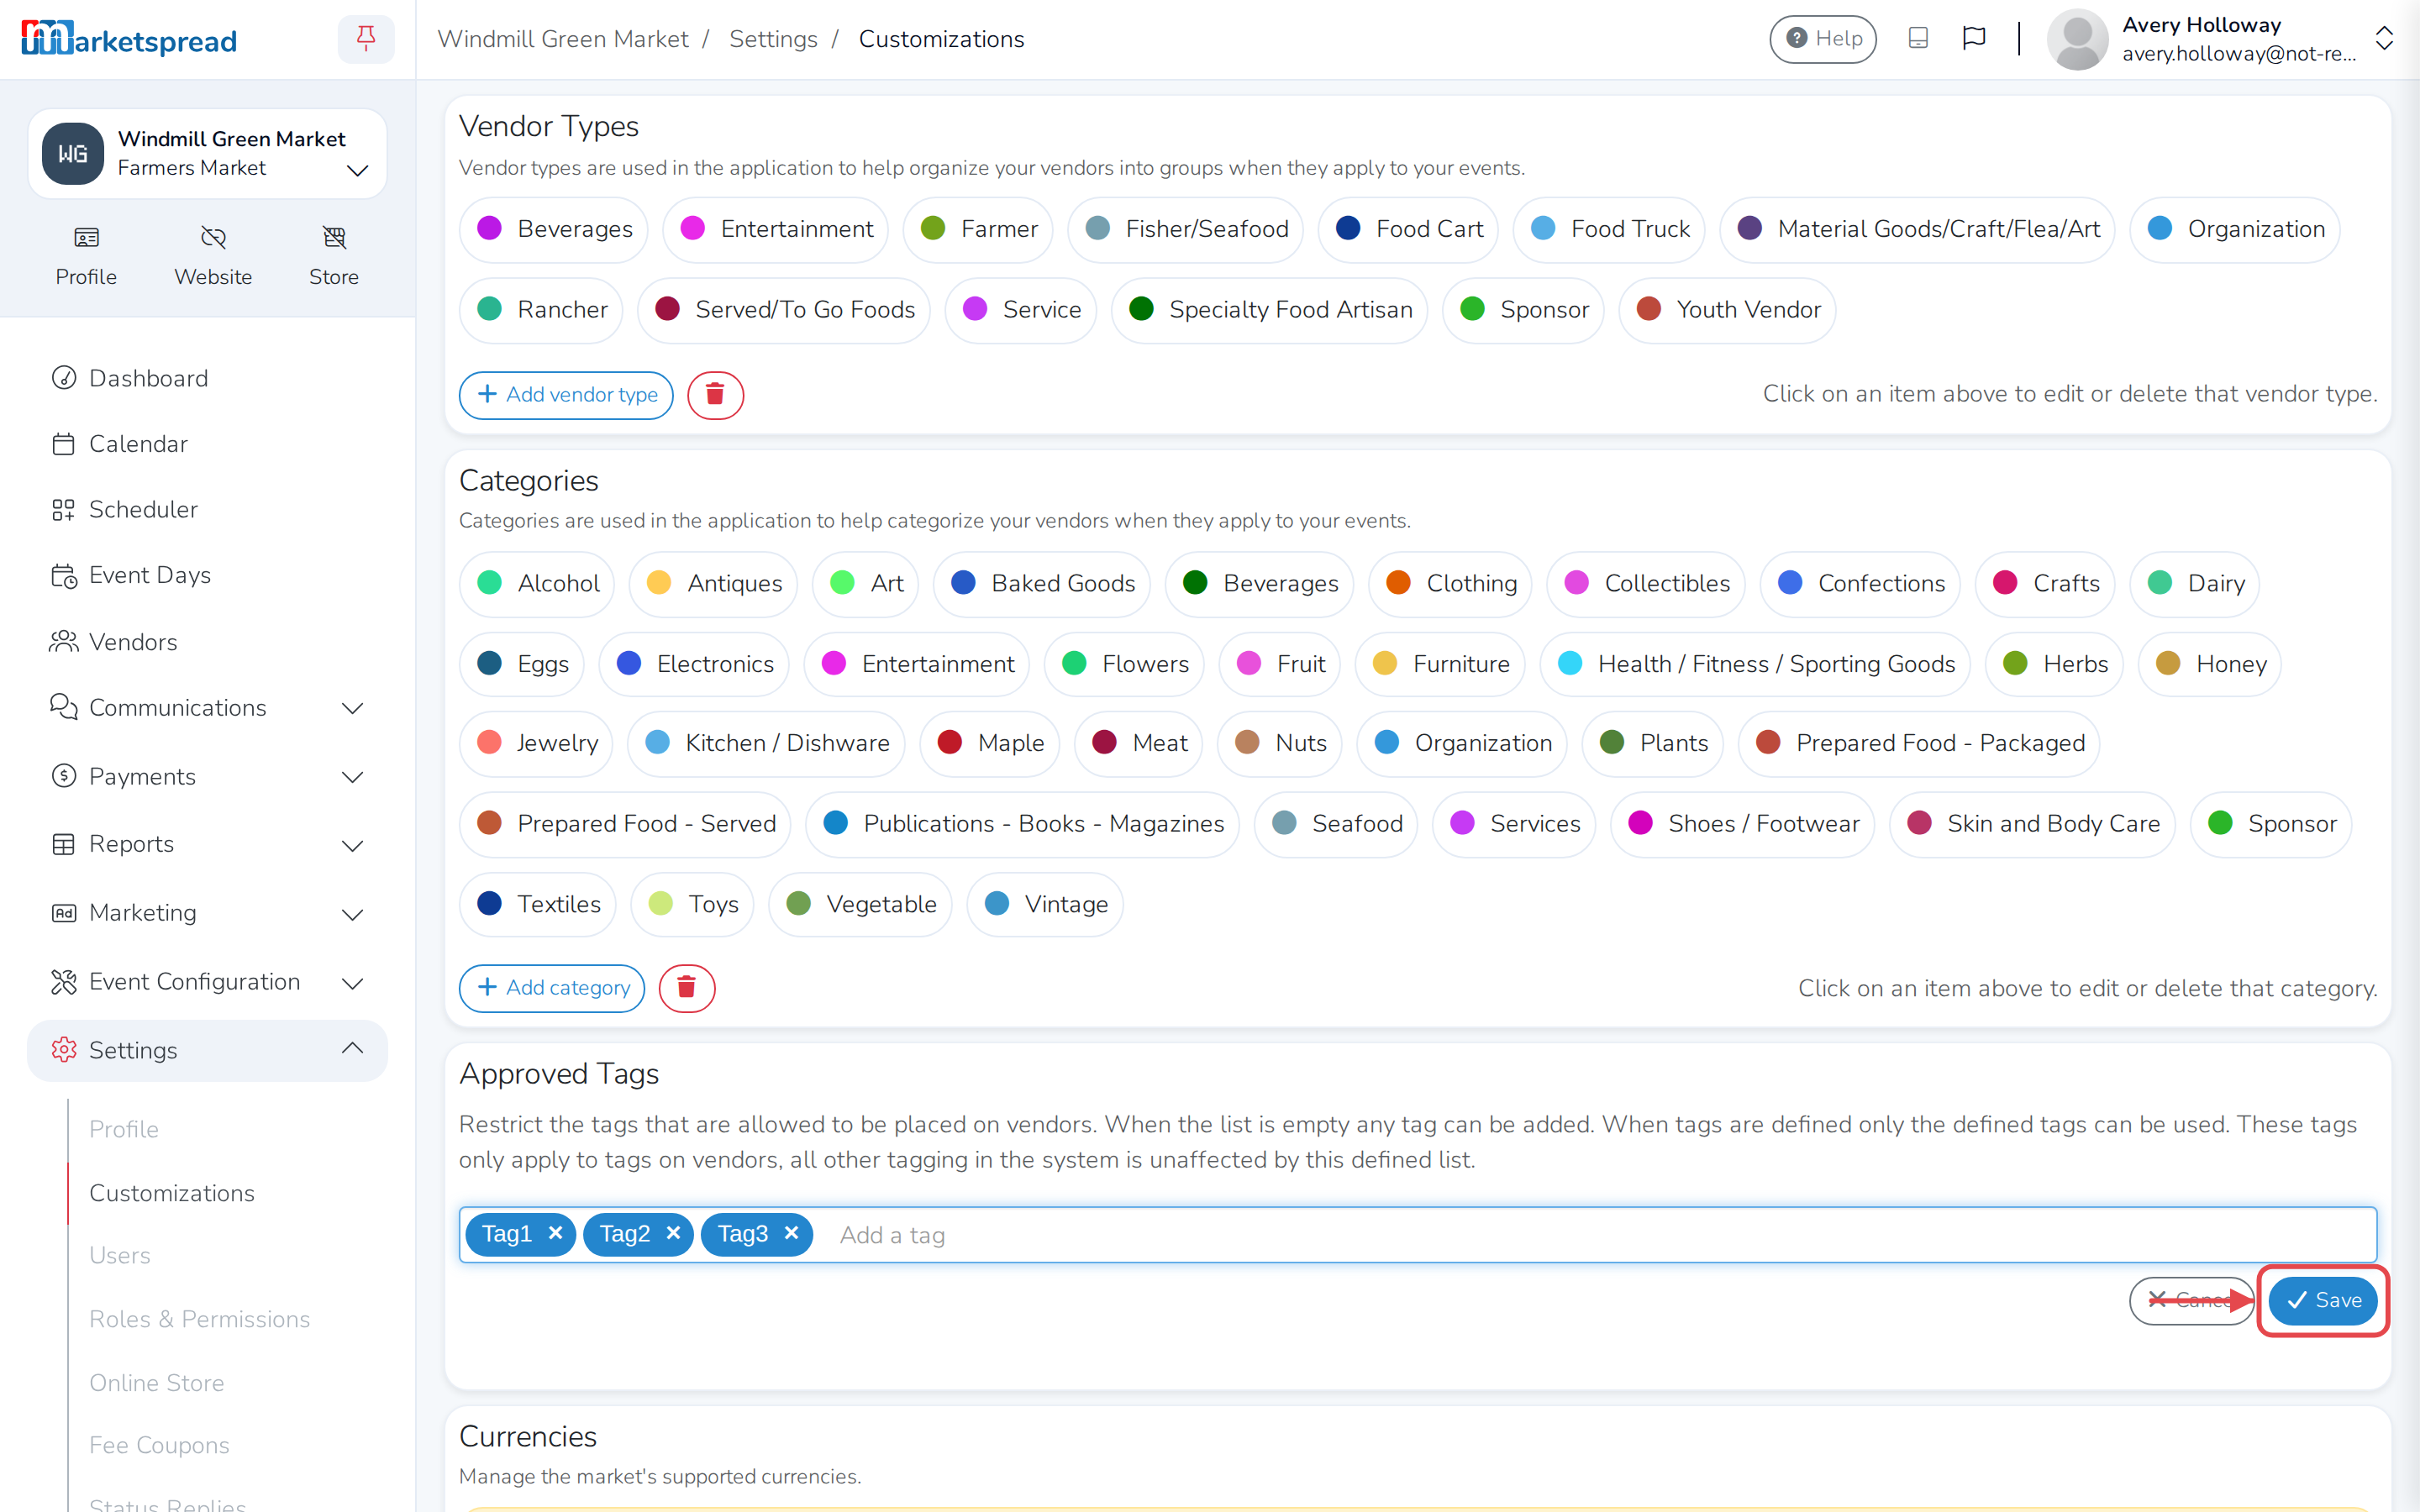Image resolution: width=2420 pixels, height=1512 pixels.
Task: Expand the Communications menu
Action: coord(207,708)
